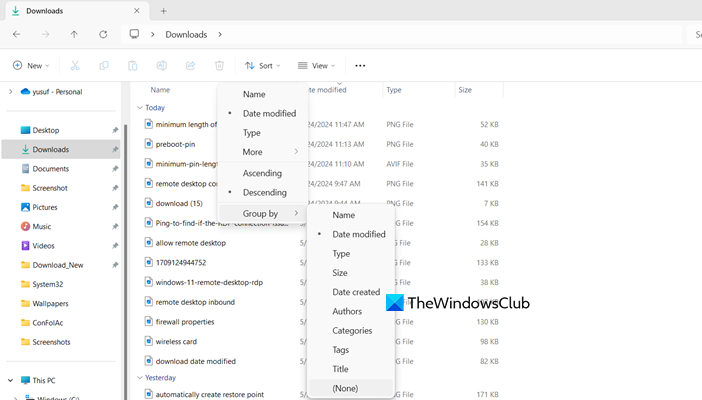Group by Name in submenu

[351, 215]
